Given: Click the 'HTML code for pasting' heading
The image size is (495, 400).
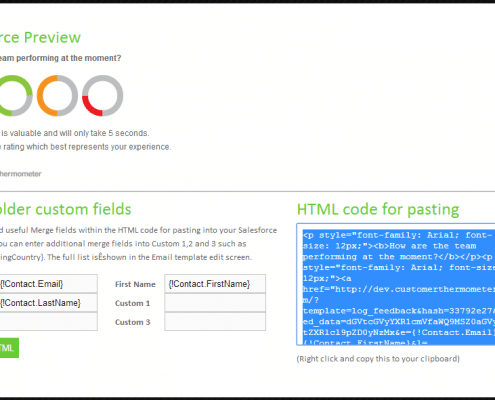Looking at the screenshot, I should (378, 210).
